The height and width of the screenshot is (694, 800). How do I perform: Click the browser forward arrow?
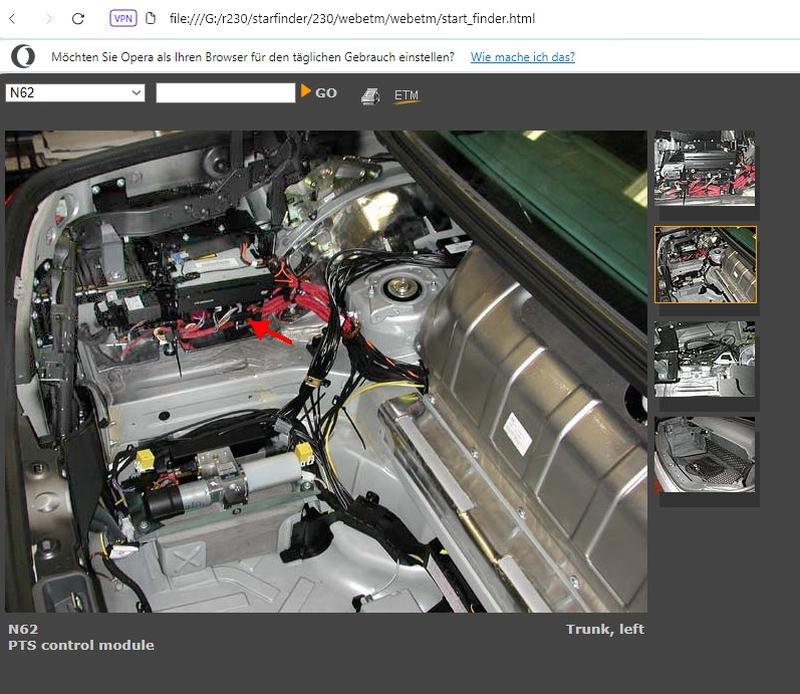(47, 18)
